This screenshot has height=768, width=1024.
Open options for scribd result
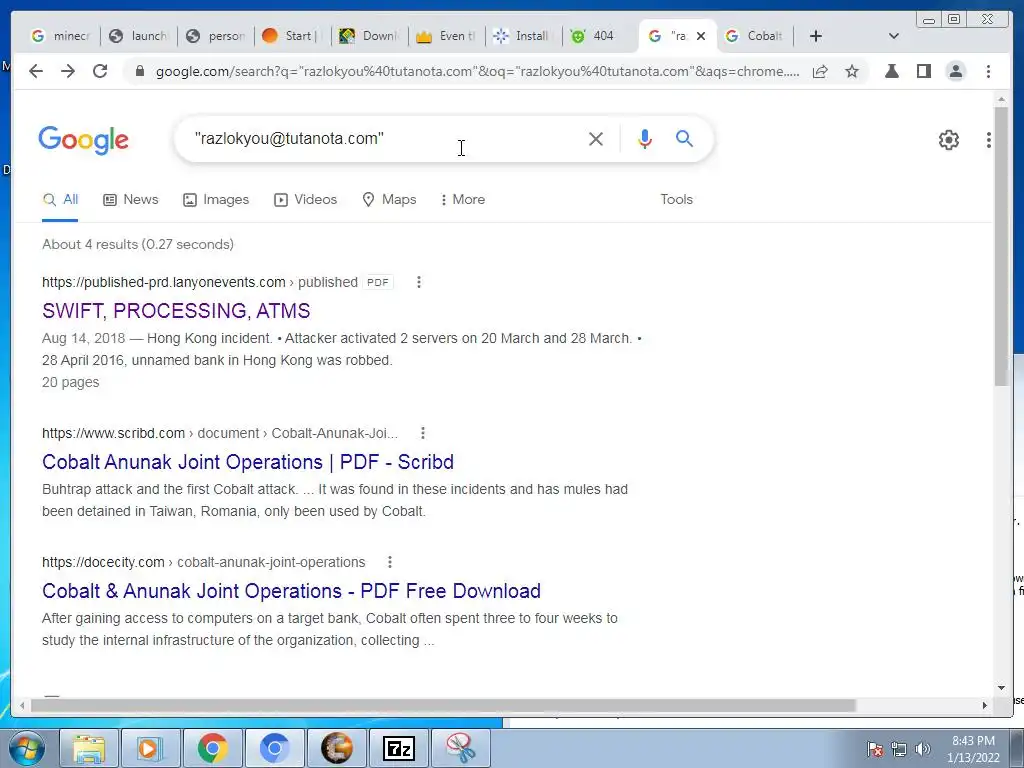click(423, 433)
